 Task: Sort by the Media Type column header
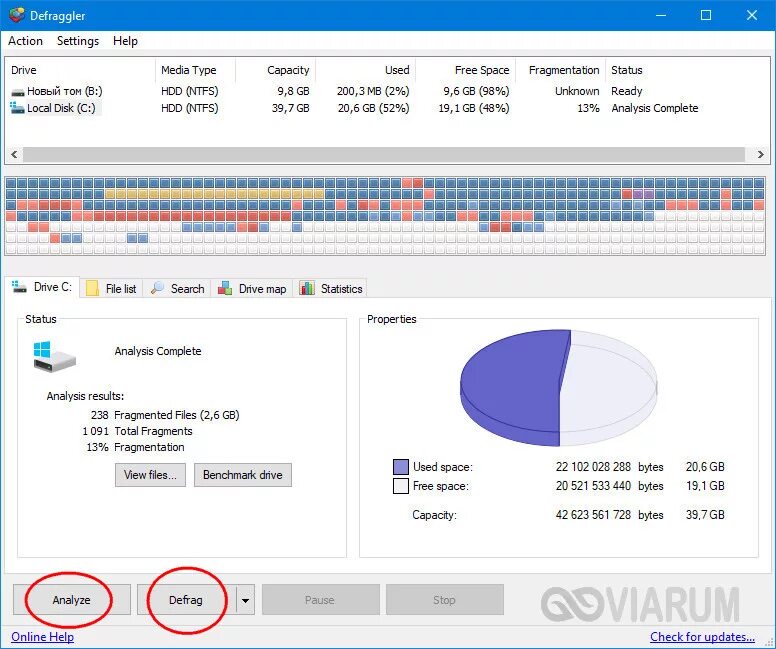pyautogui.click(x=195, y=70)
